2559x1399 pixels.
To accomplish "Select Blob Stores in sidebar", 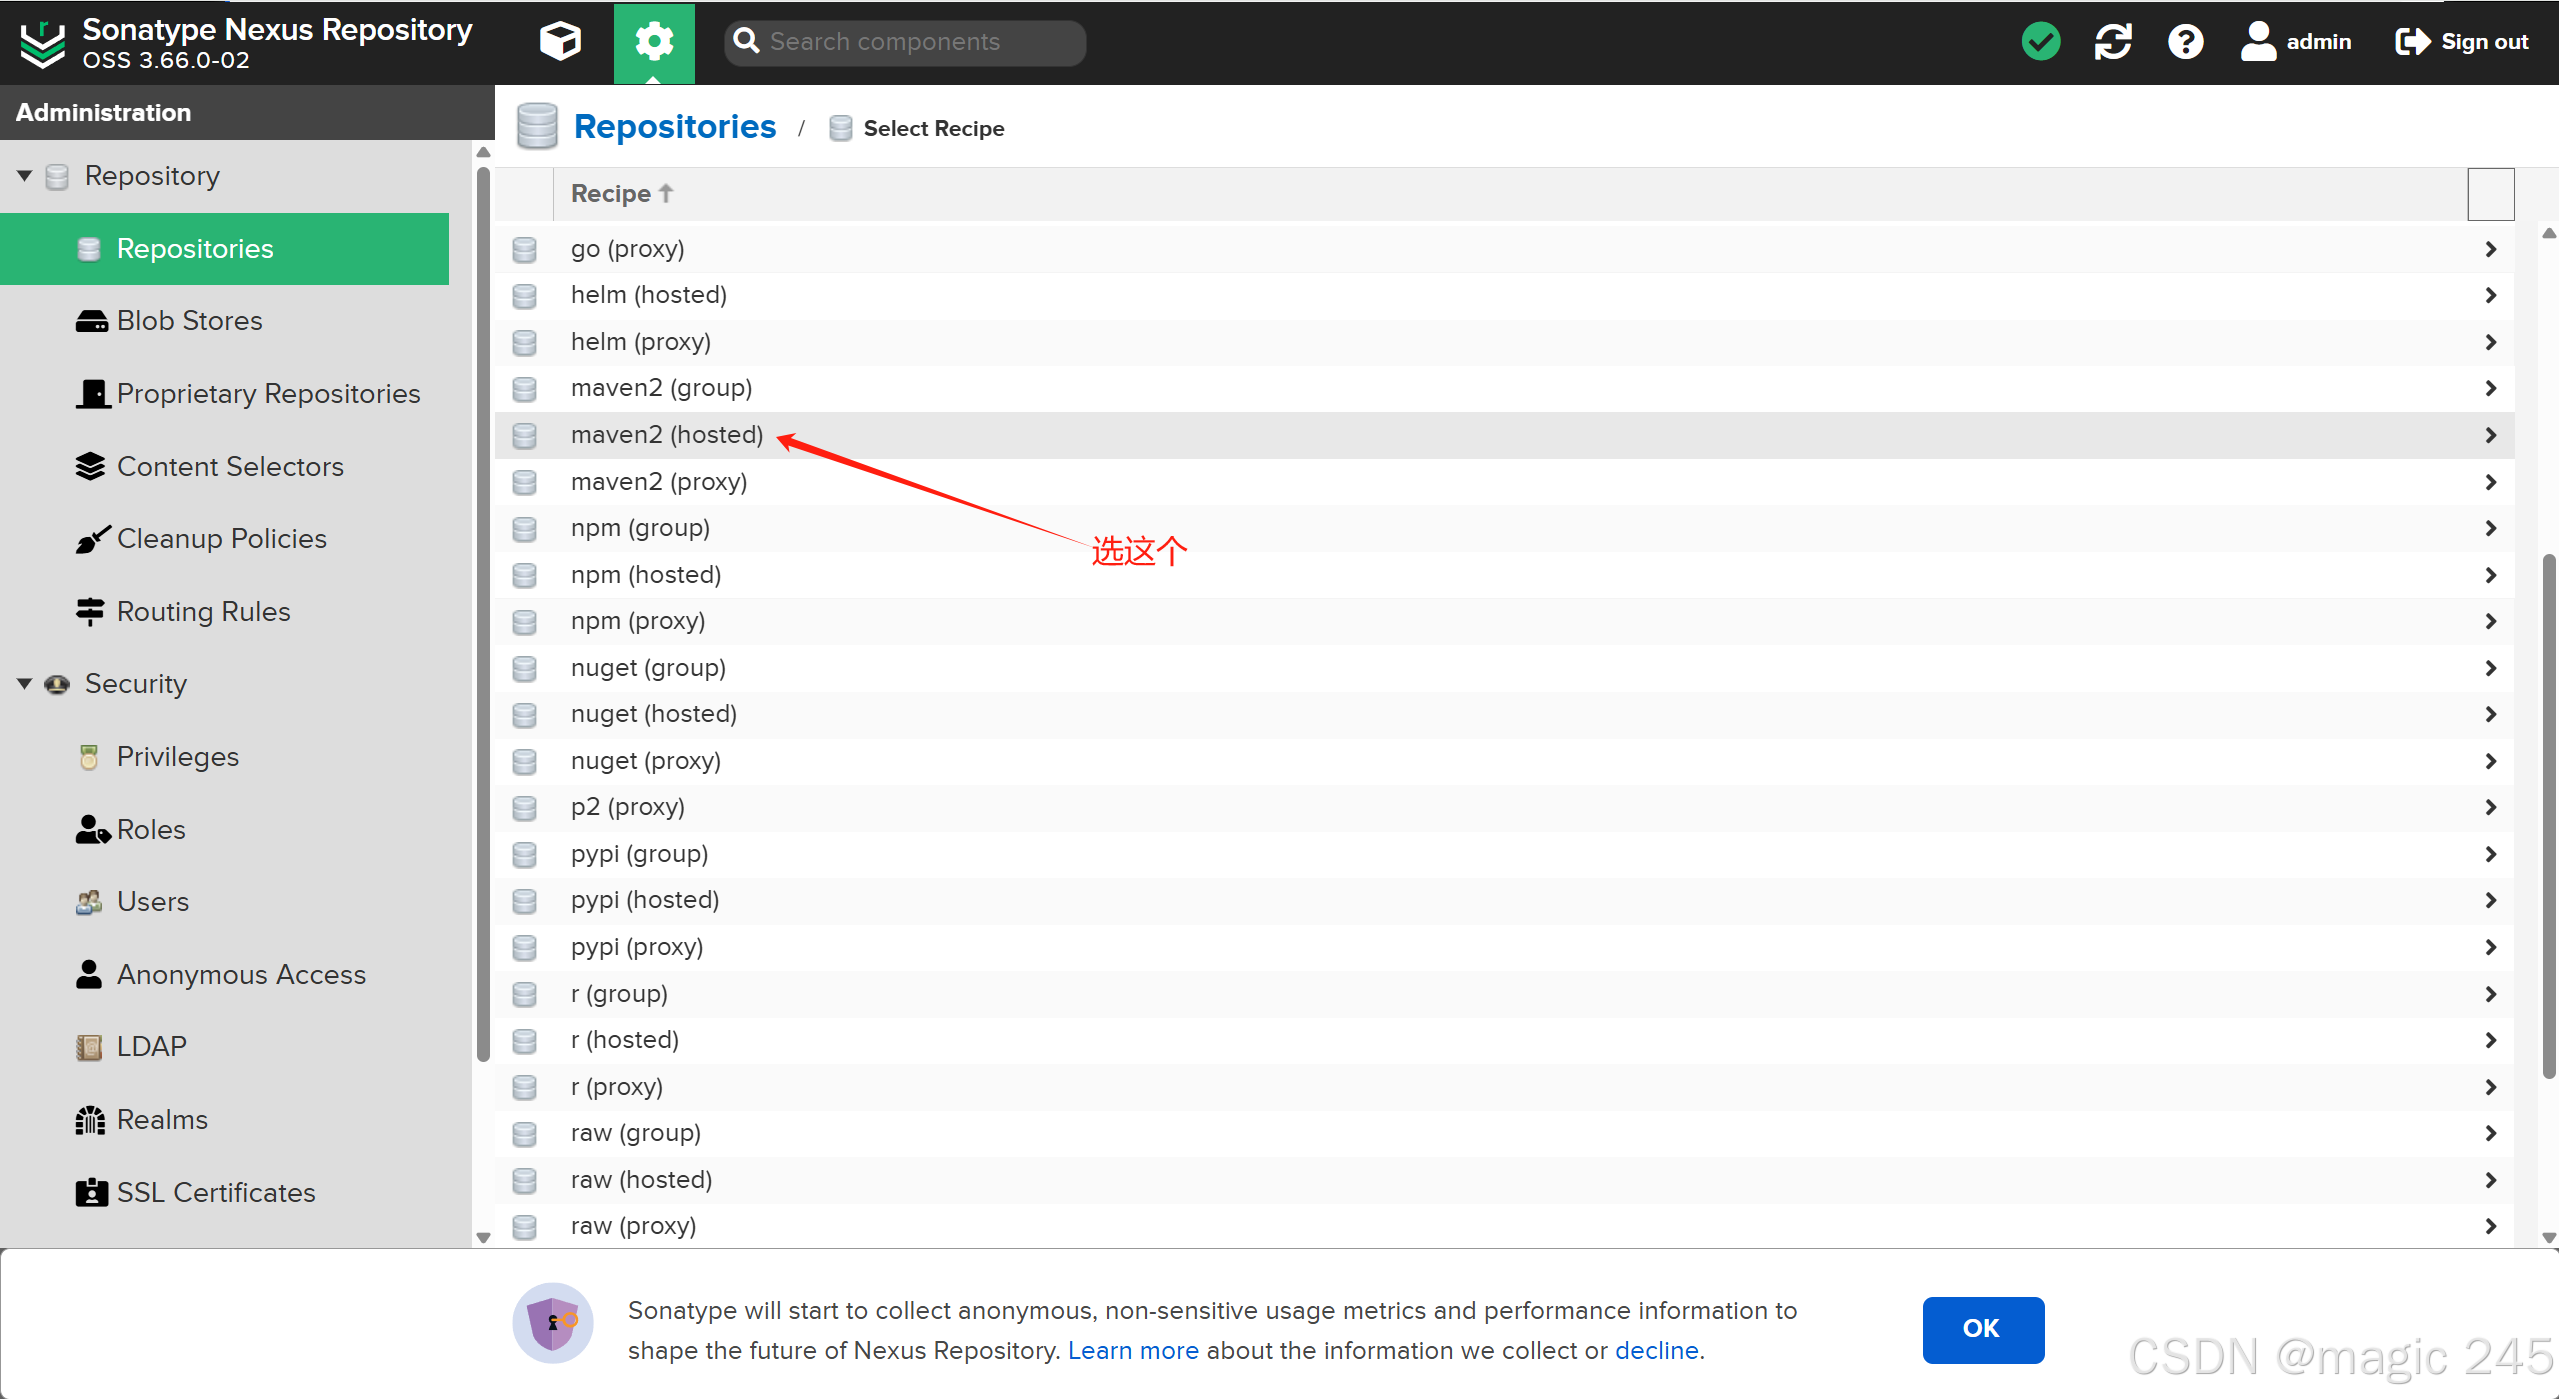I will [189, 321].
